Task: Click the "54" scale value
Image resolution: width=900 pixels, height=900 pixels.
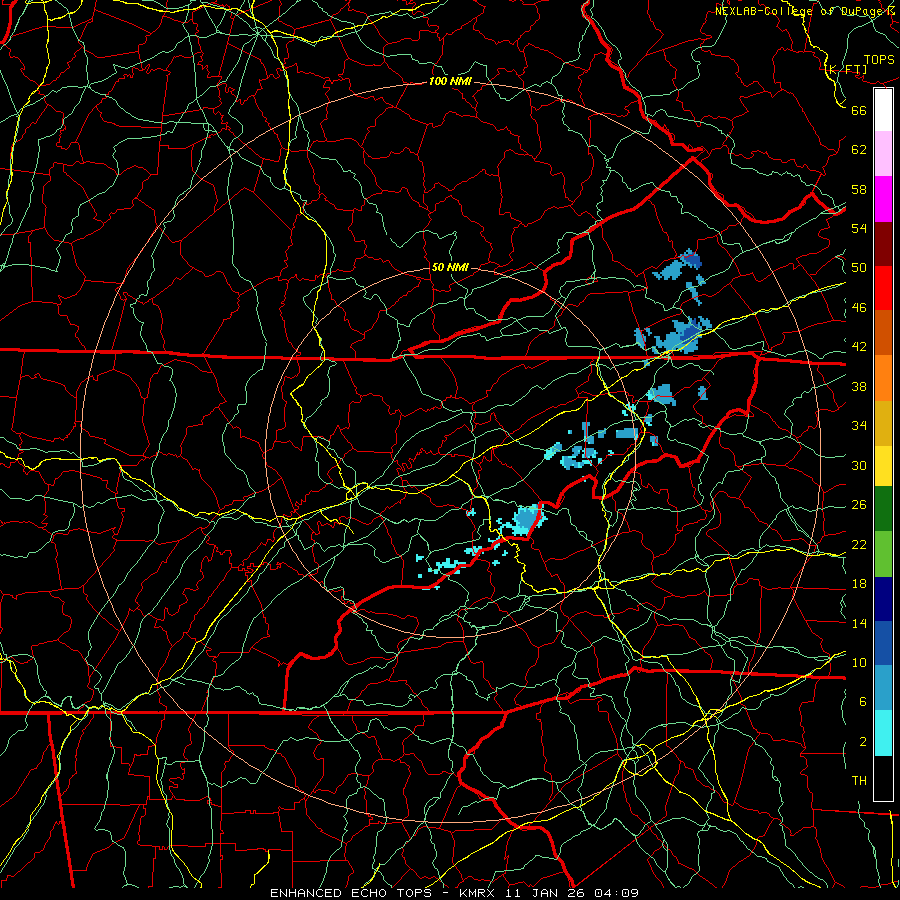Action: [x=859, y=229]
